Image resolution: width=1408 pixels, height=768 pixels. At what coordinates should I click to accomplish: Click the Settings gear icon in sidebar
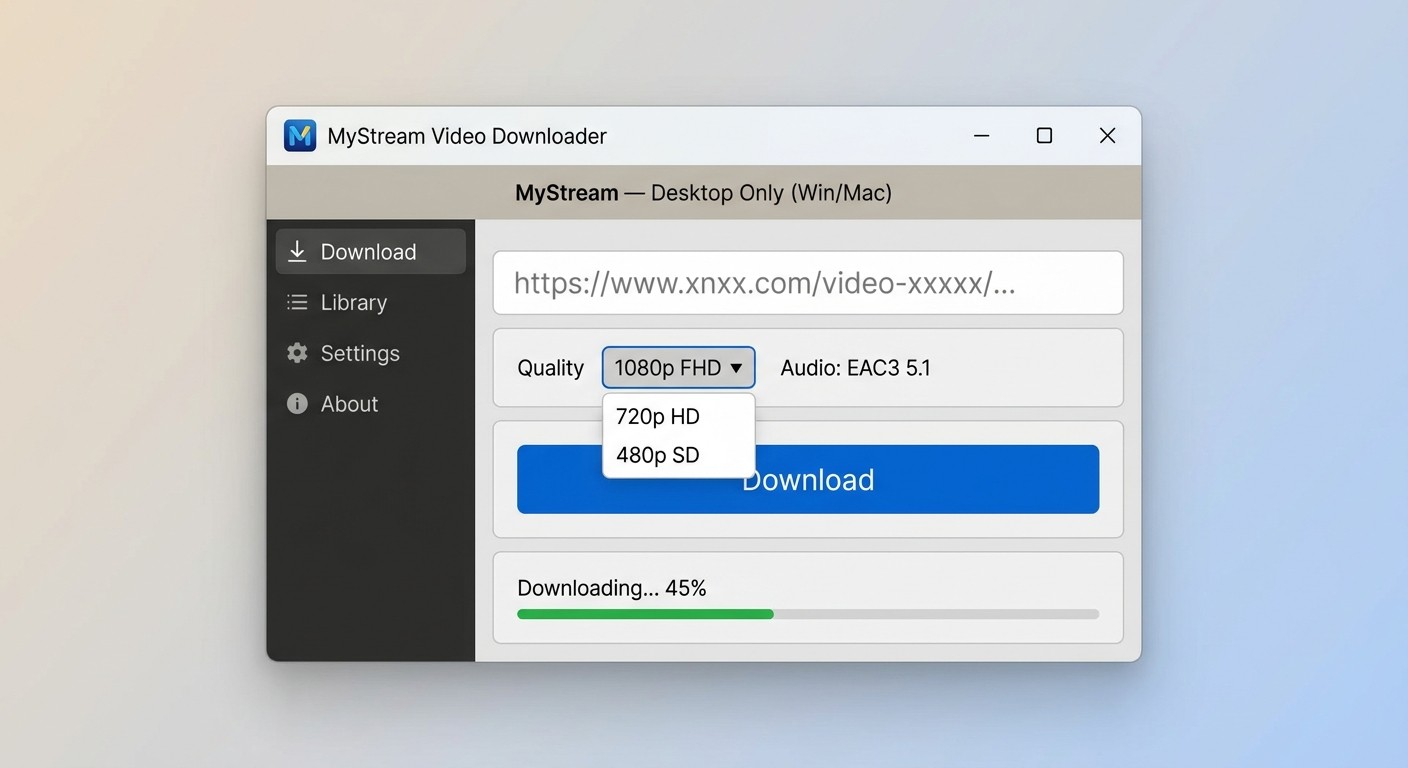297,353
